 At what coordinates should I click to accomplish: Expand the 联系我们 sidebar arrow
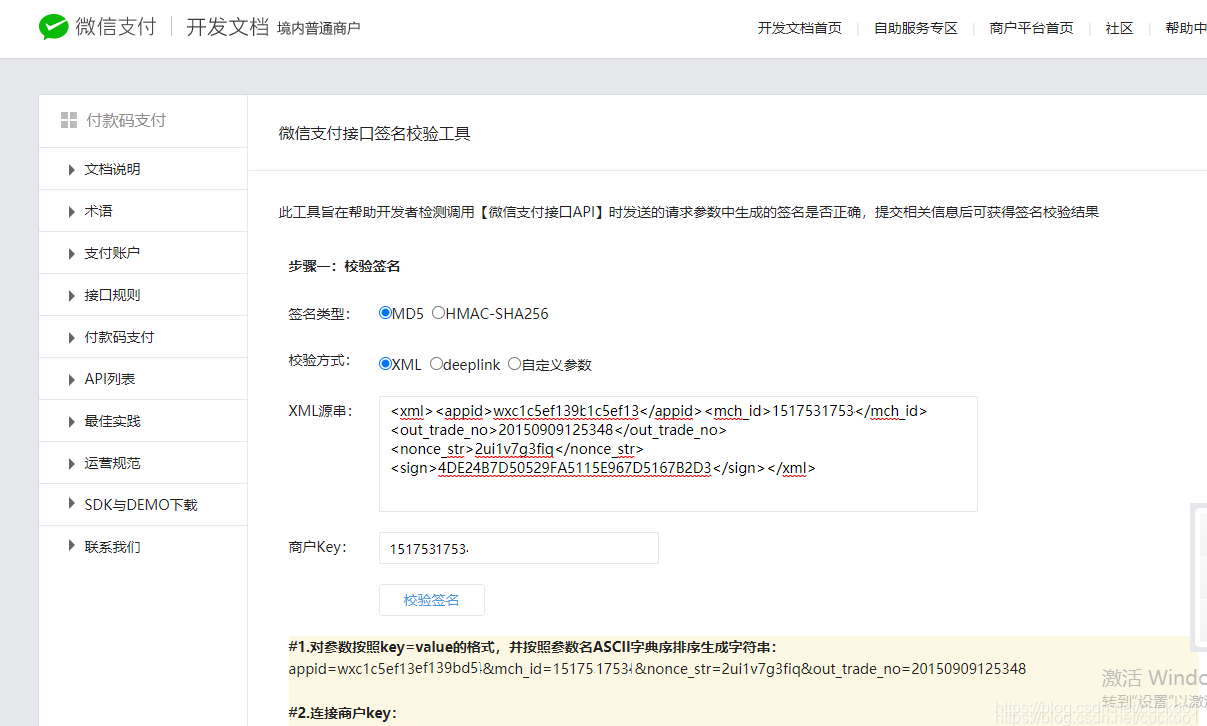[x=71, y=545]
